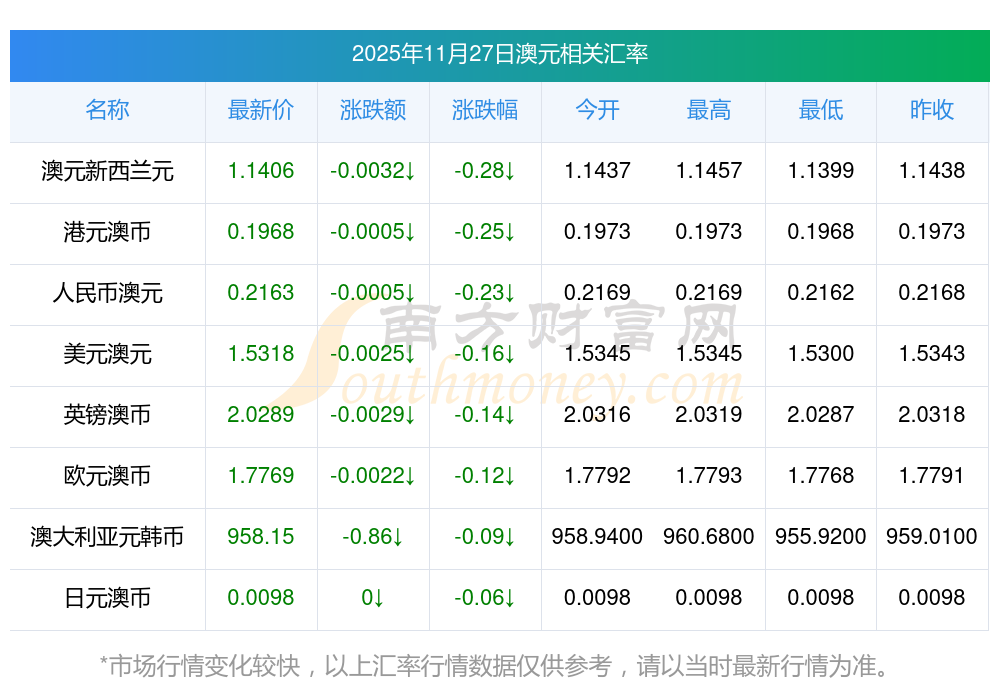Click the latest price value 958.15

tap(261, 537)
